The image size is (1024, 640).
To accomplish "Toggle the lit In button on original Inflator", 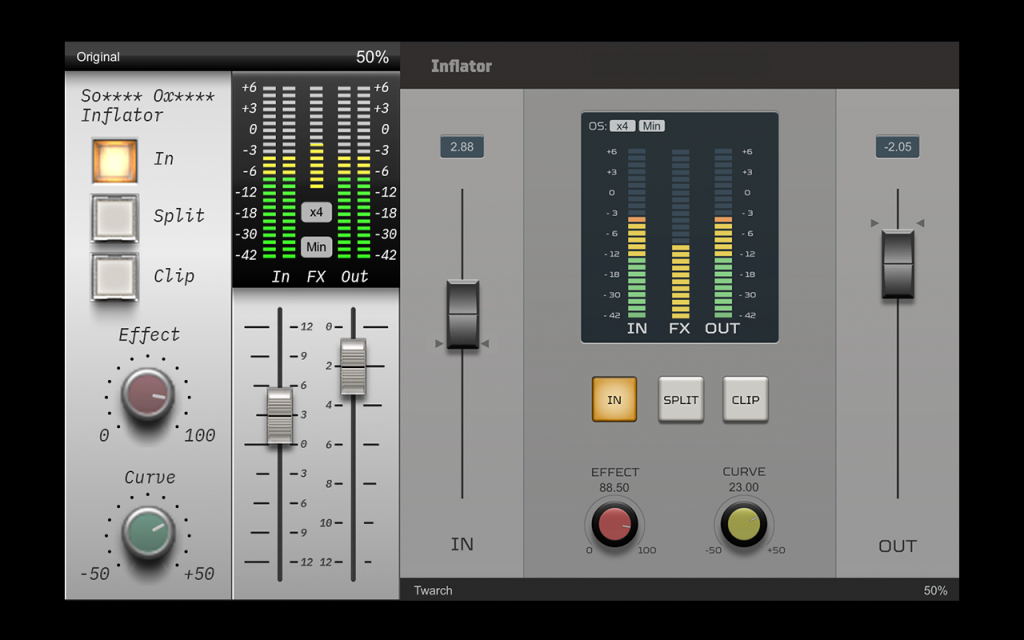I will [x=115, y=160].
